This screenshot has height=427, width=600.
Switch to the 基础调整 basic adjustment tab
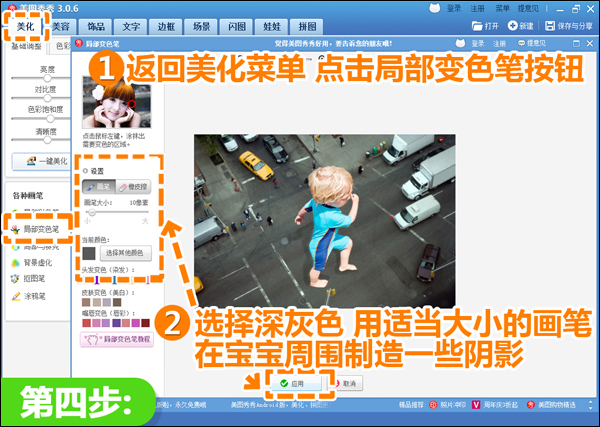pos(26,46)
